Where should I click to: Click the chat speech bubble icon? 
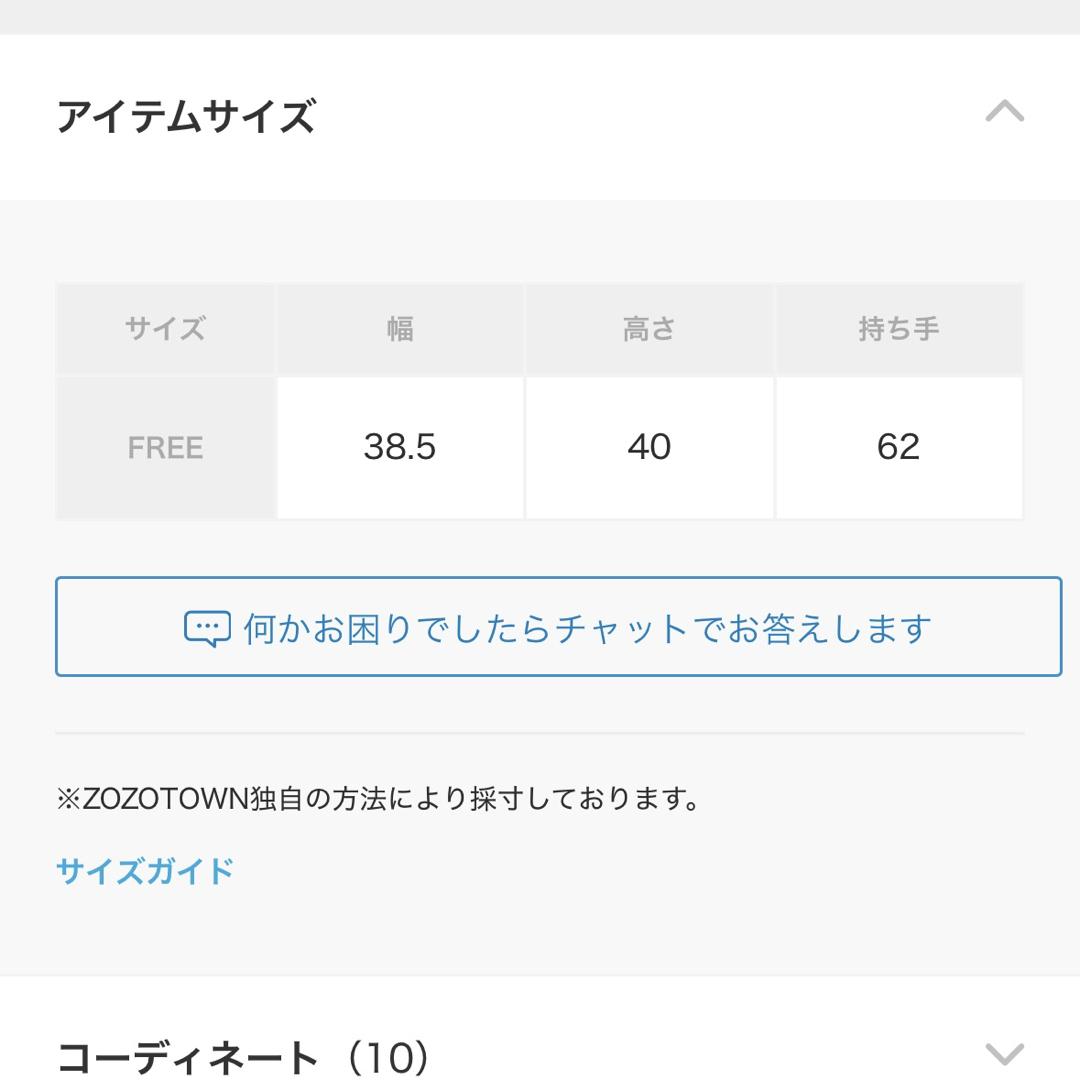pyautogui.click(x=207, y=629)
